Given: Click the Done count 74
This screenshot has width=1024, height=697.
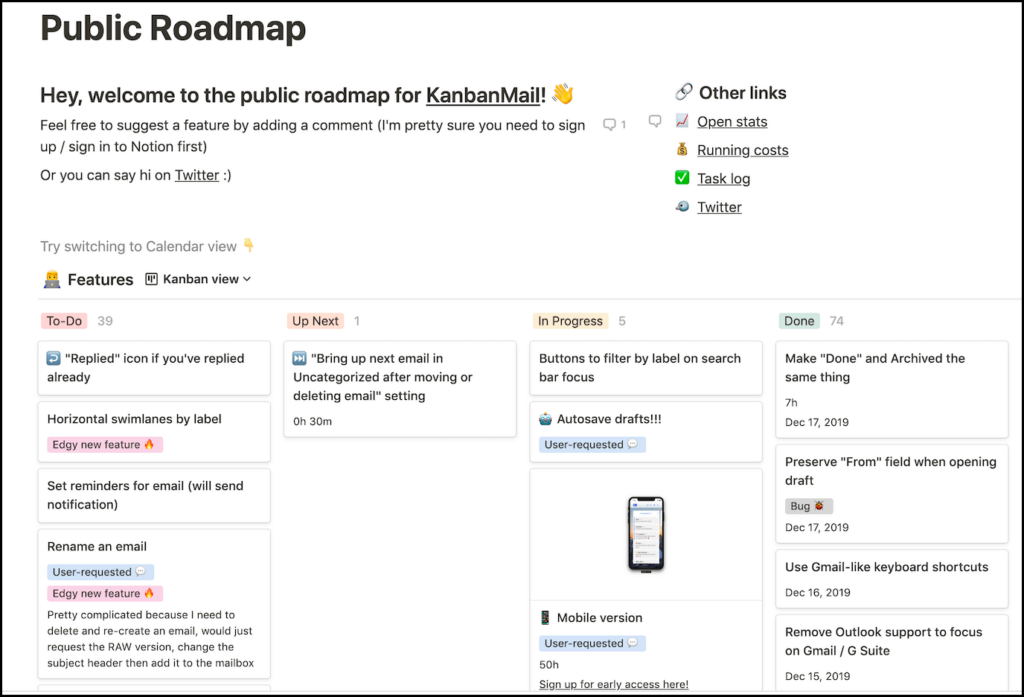Looking at the screenshot, I should (x=837, y=321).
